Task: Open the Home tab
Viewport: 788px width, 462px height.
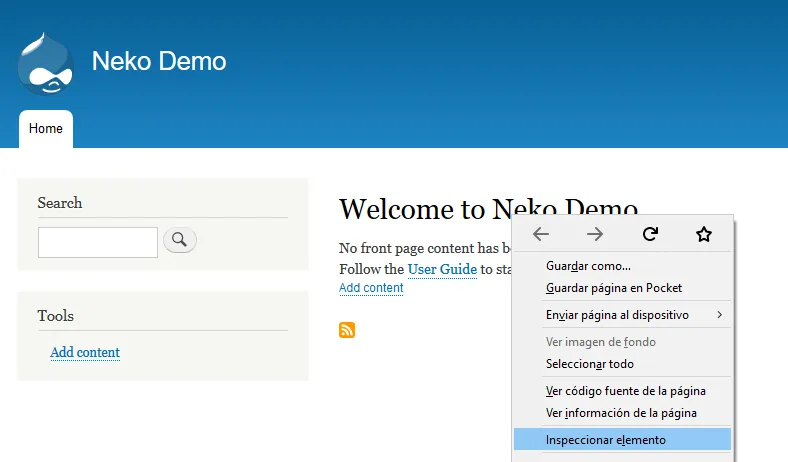Action: (x=46, y=129)
